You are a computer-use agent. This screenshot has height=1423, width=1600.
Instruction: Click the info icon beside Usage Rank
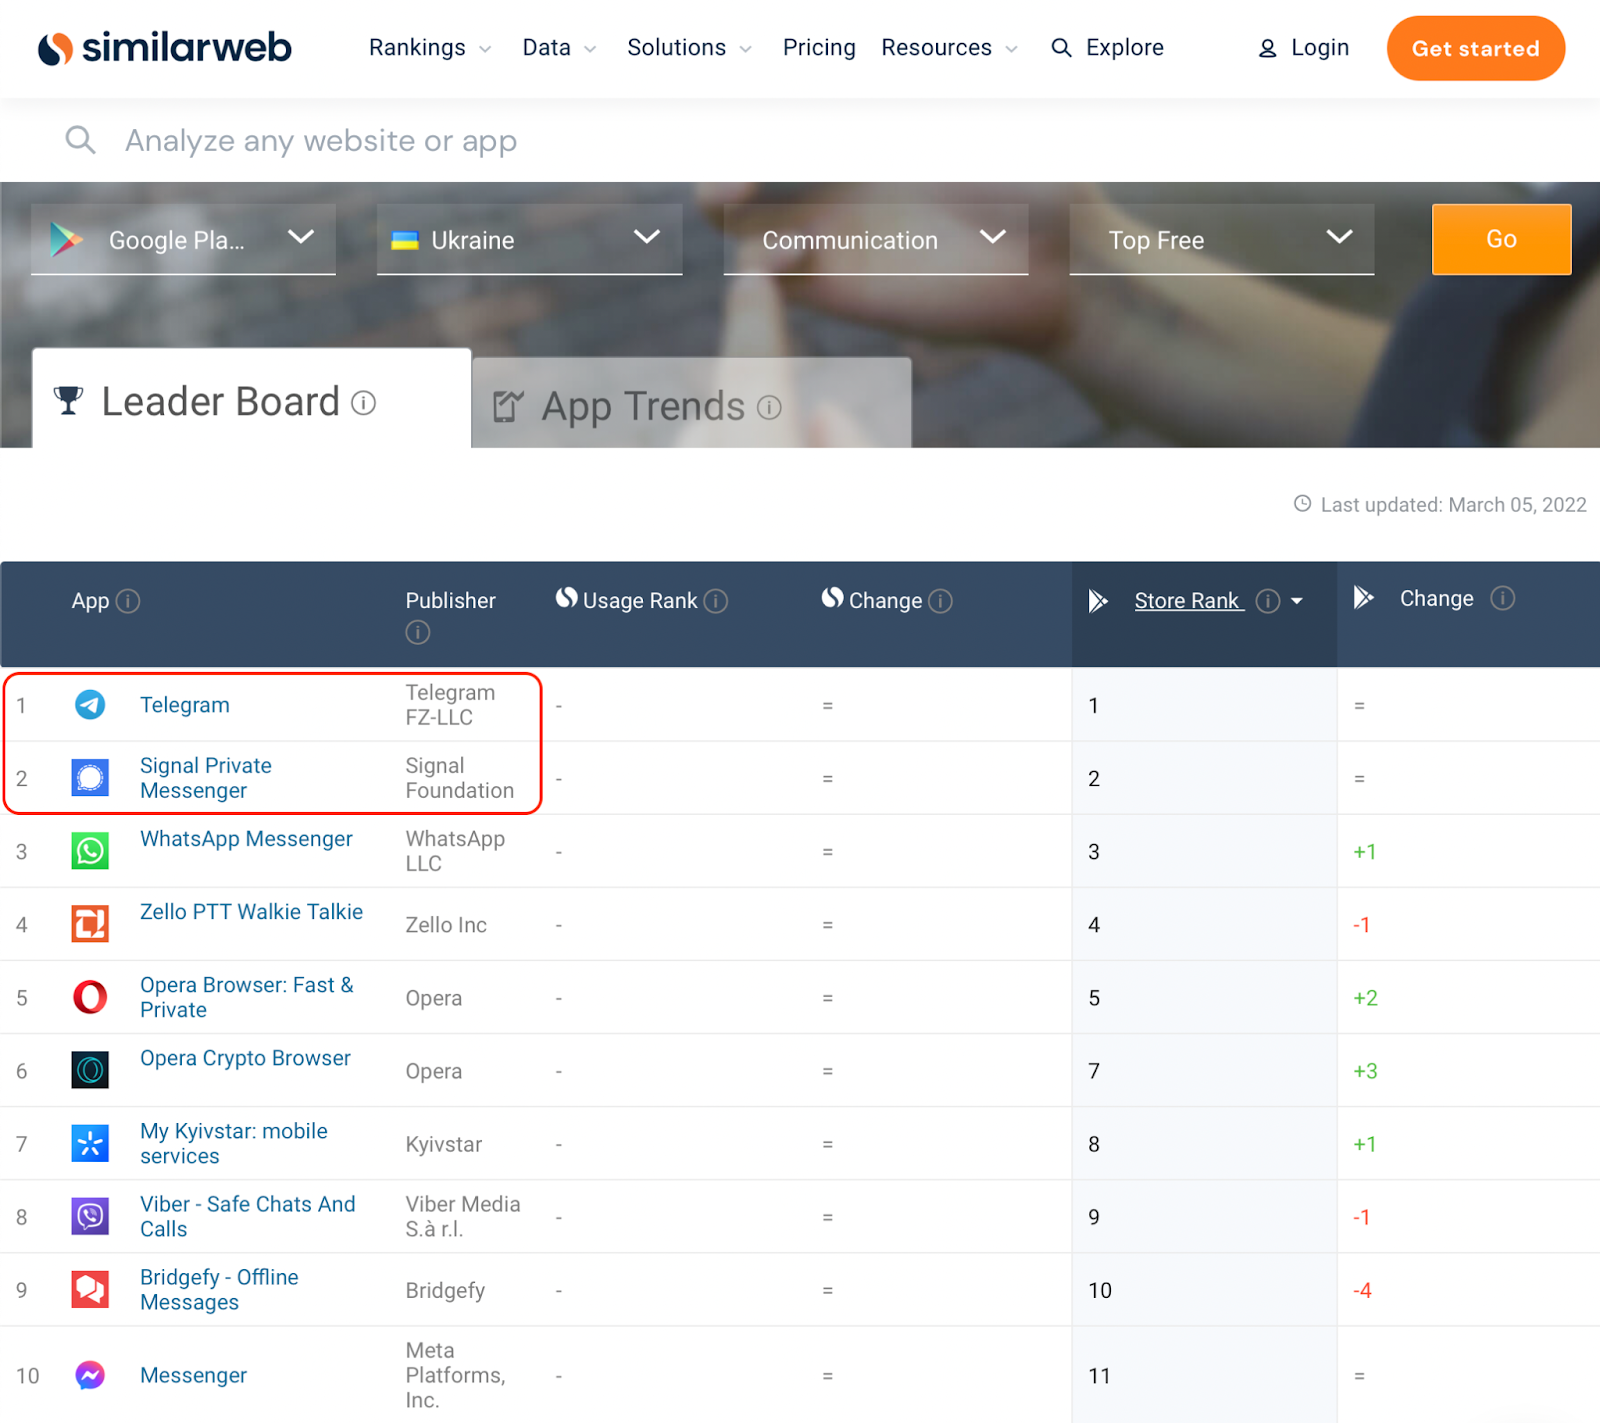coord(716,601)
